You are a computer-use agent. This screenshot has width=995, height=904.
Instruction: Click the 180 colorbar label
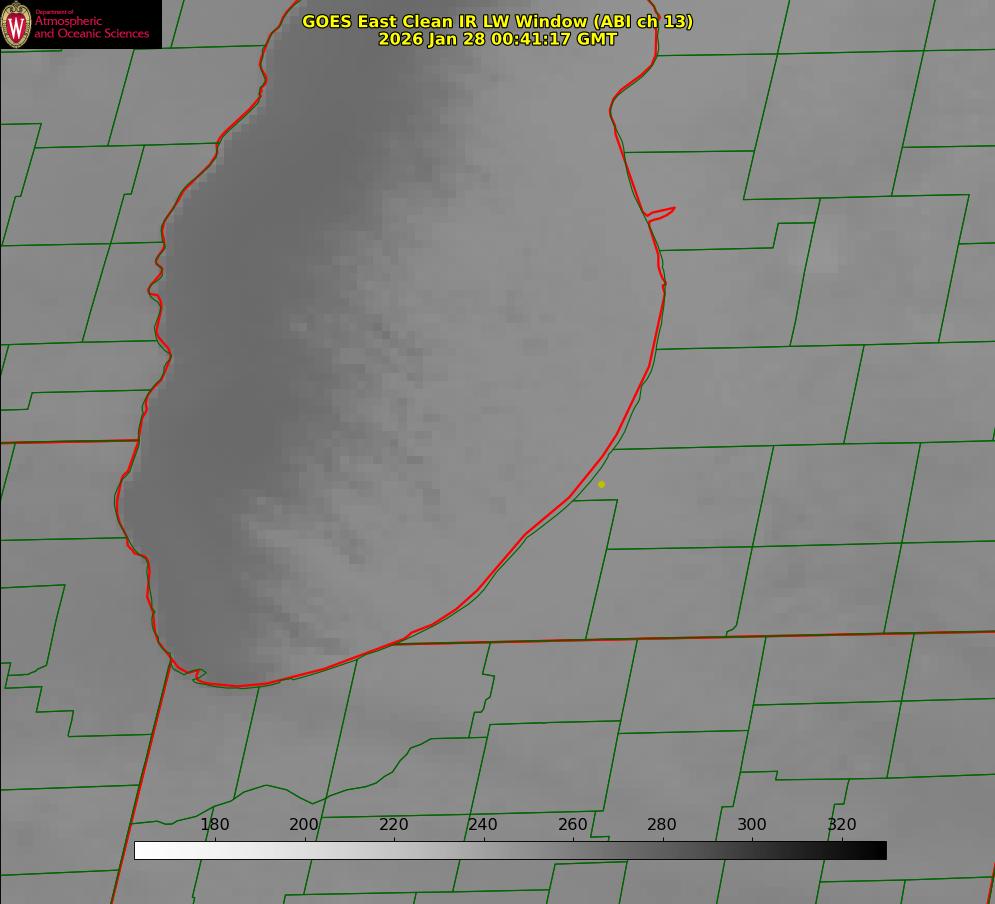pos(215,825)
